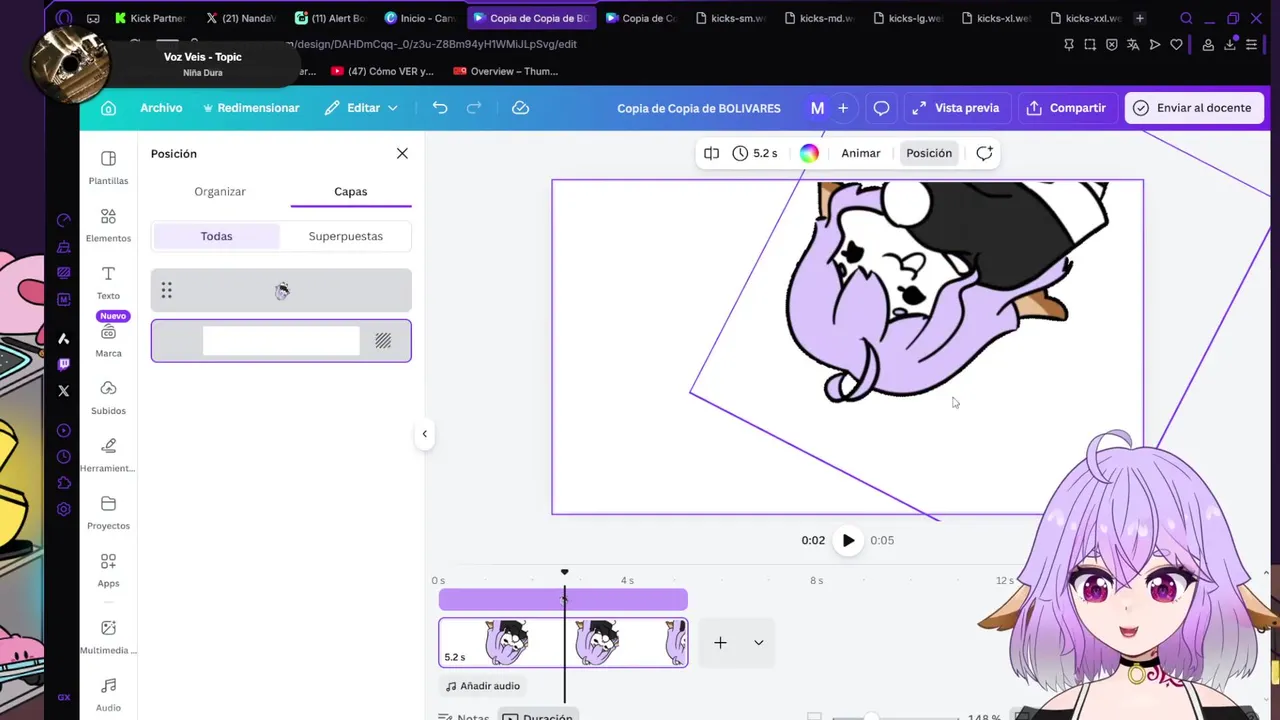Open Opera browser menu logo
Screen dimensions: 1280x720
pos(64,18)
